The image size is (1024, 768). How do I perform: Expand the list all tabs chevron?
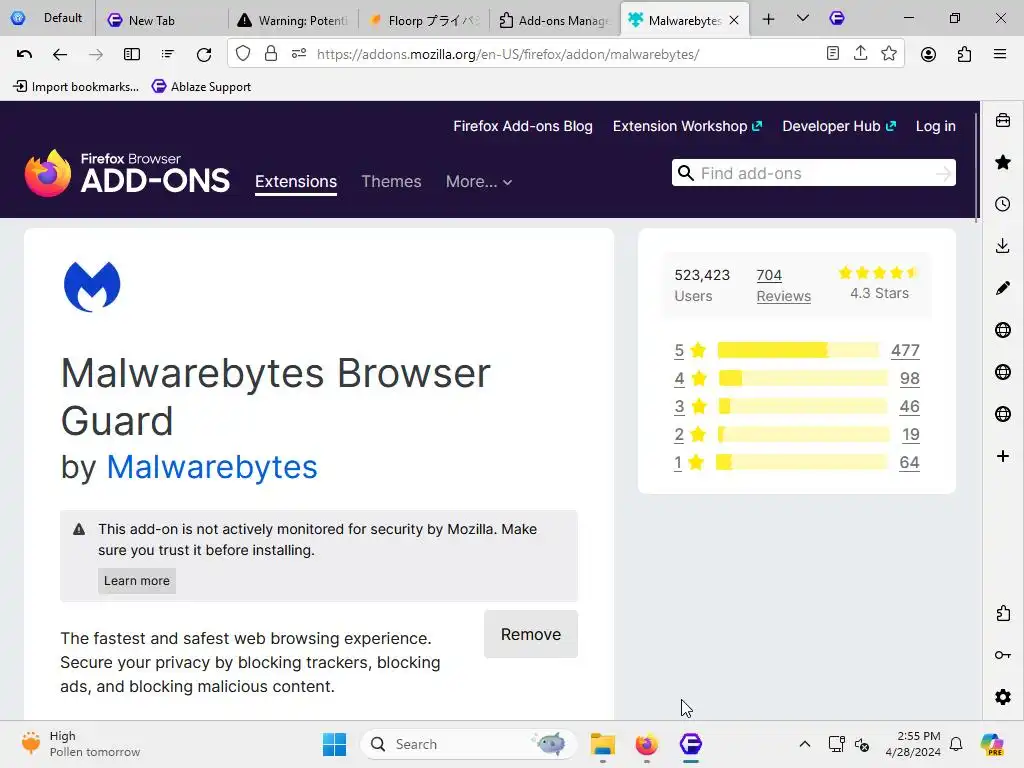(803, 18)
